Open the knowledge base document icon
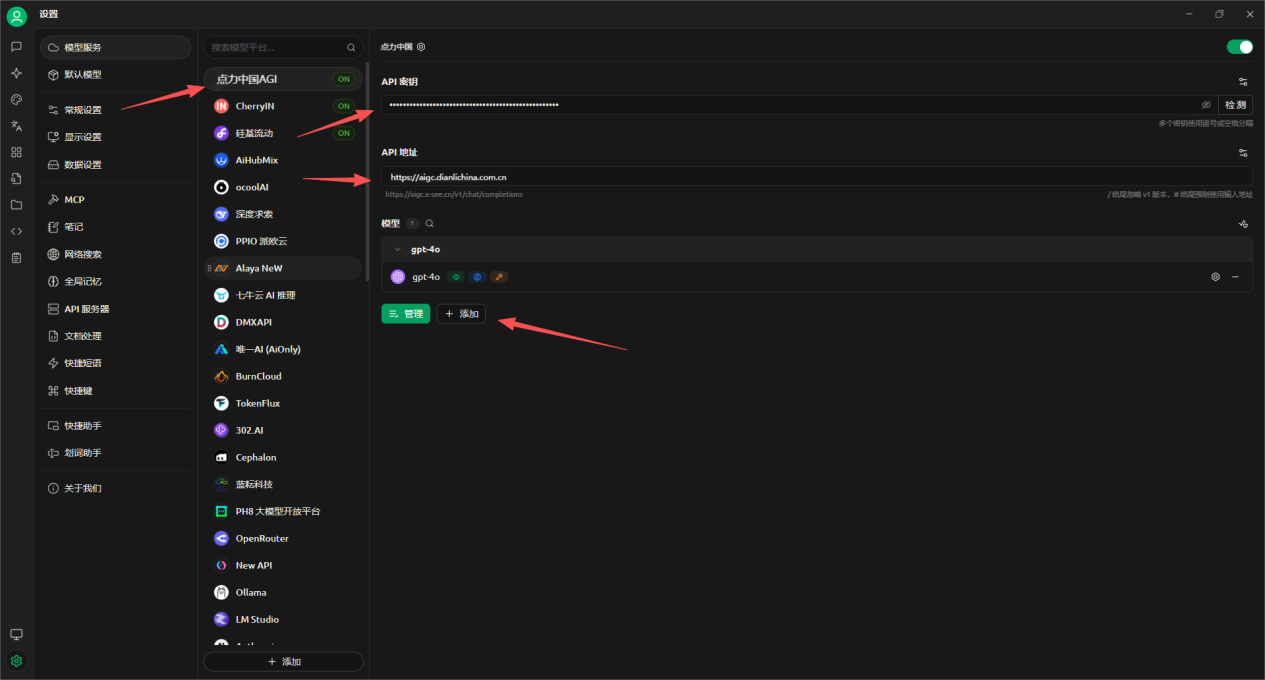This screenshot has width=1265, height=680. tap(16, 178)
